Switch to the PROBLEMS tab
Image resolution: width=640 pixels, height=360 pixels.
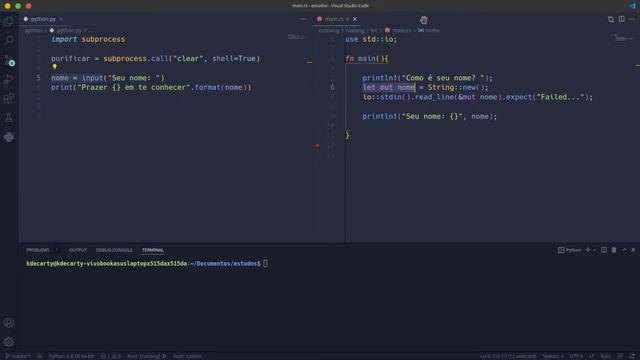[38, 250]
